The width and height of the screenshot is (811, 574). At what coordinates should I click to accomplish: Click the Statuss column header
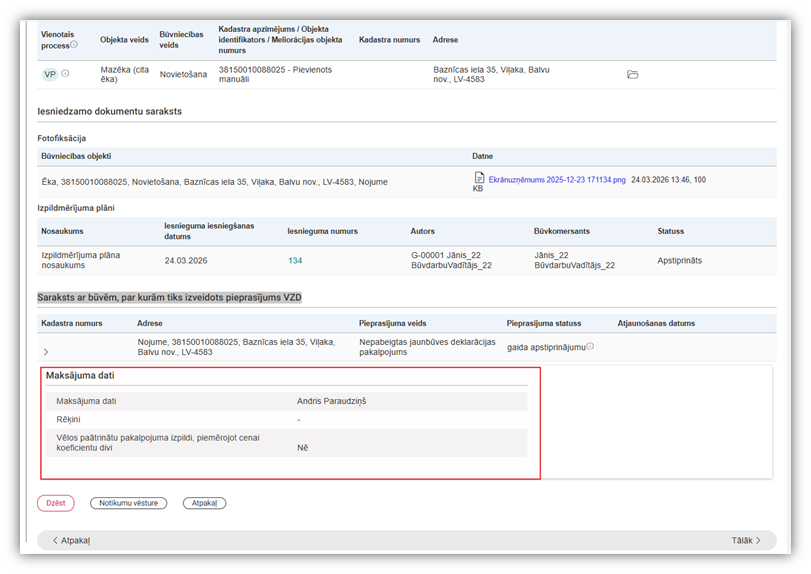[x=670, y=231]
